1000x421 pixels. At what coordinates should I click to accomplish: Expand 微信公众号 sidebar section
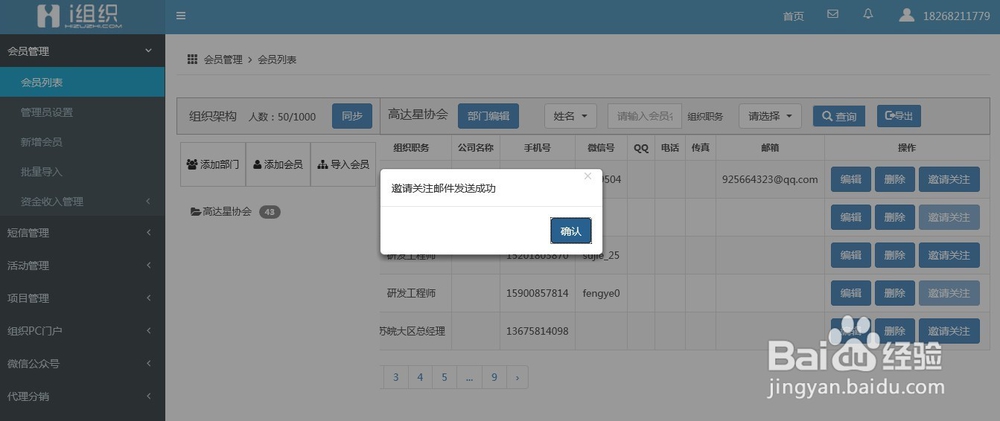82,364
